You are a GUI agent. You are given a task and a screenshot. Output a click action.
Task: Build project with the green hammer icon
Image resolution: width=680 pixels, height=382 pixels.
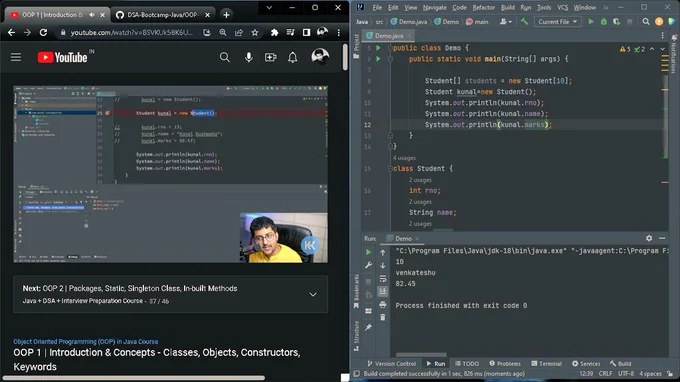coord(524,22)
